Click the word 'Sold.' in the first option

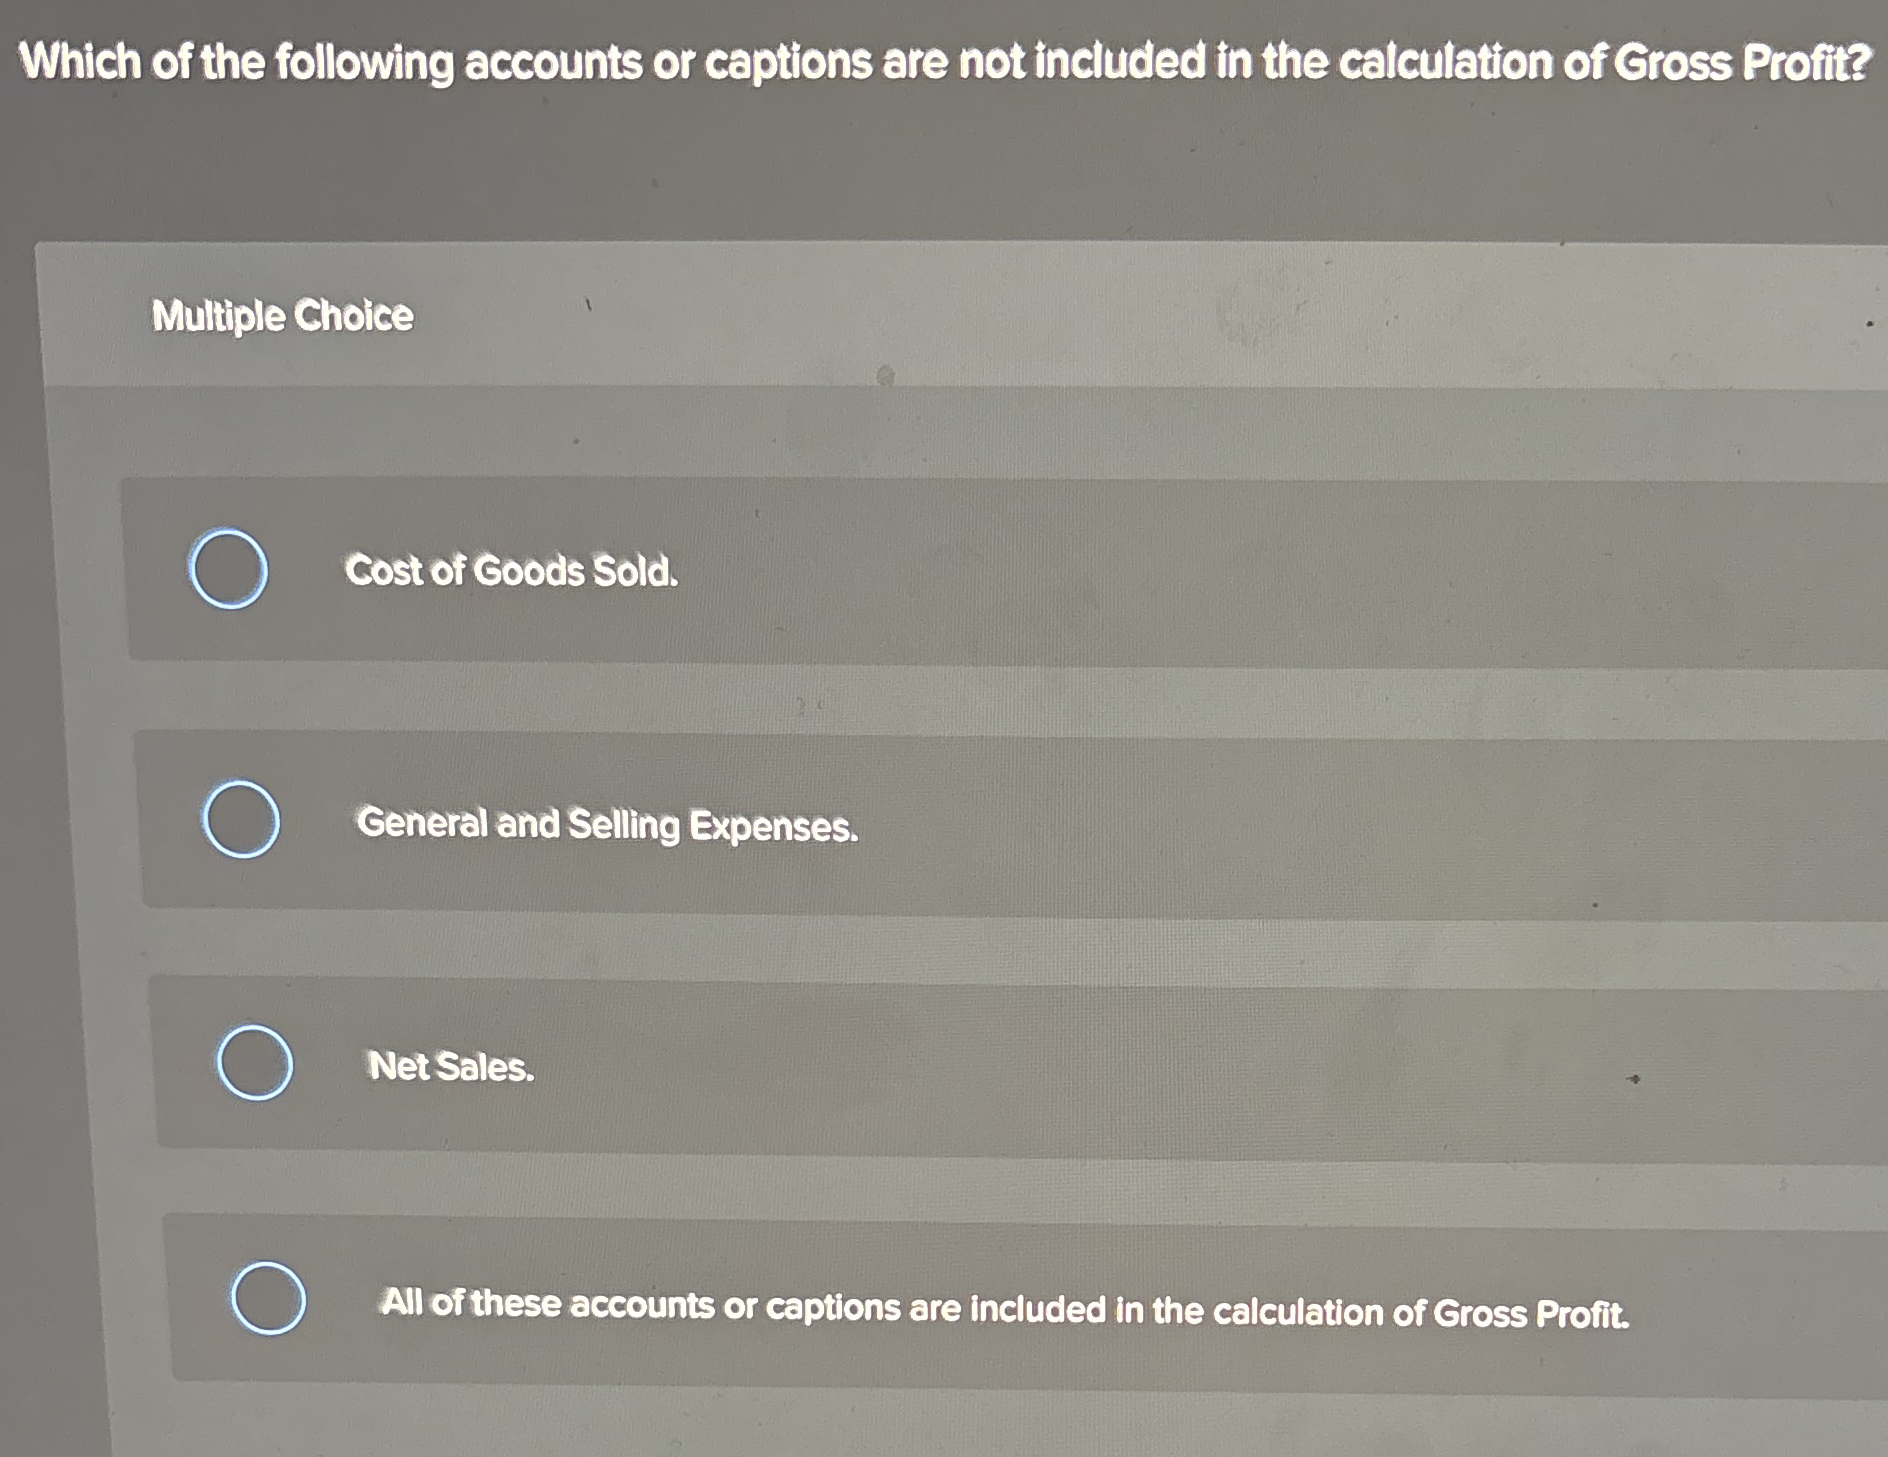634,572
